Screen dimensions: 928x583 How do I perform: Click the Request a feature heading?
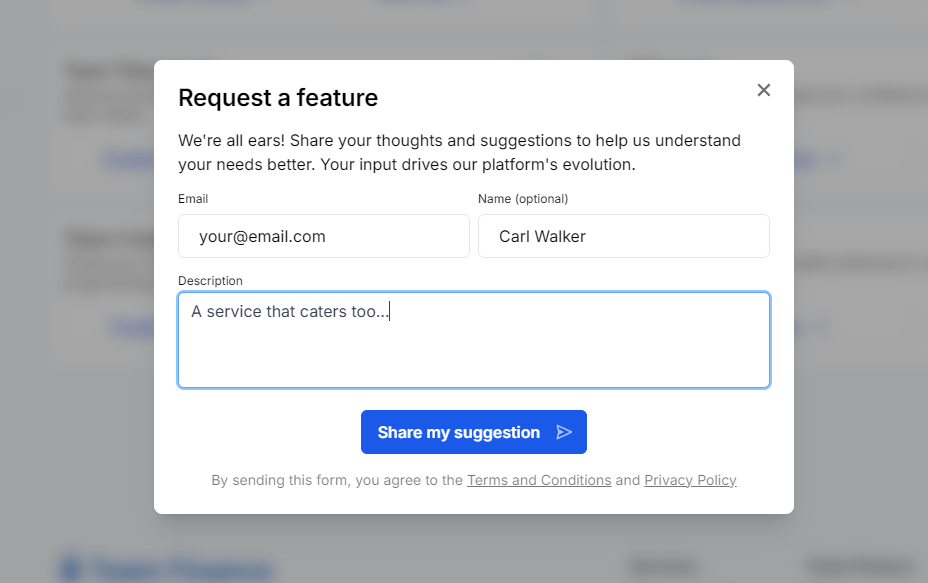point(278,98)
